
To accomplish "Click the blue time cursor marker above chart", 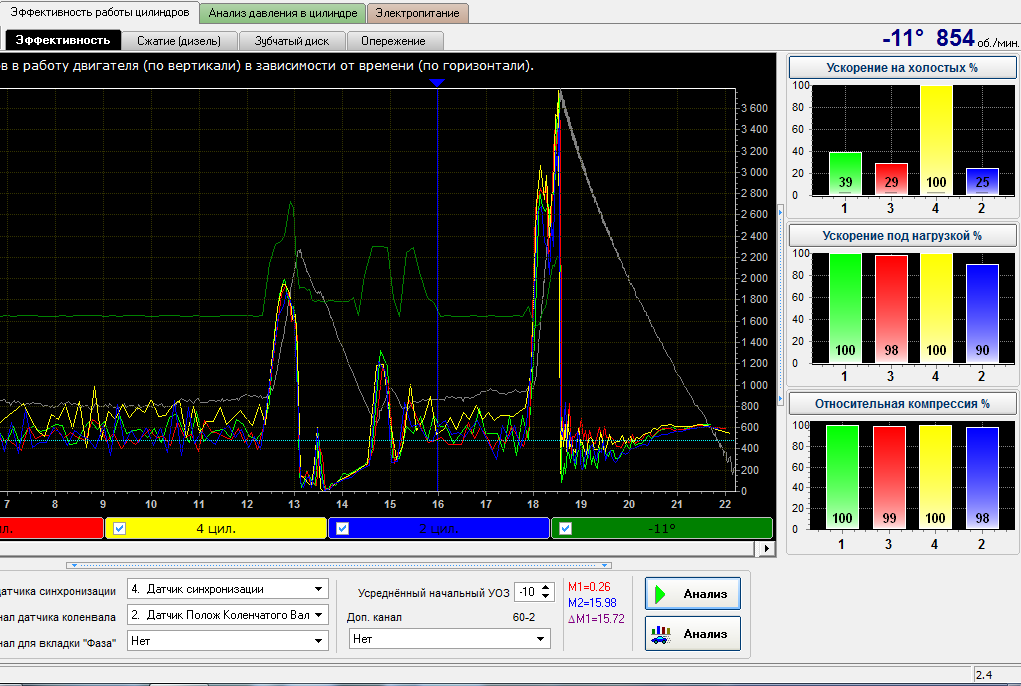I will coord(437,83).
